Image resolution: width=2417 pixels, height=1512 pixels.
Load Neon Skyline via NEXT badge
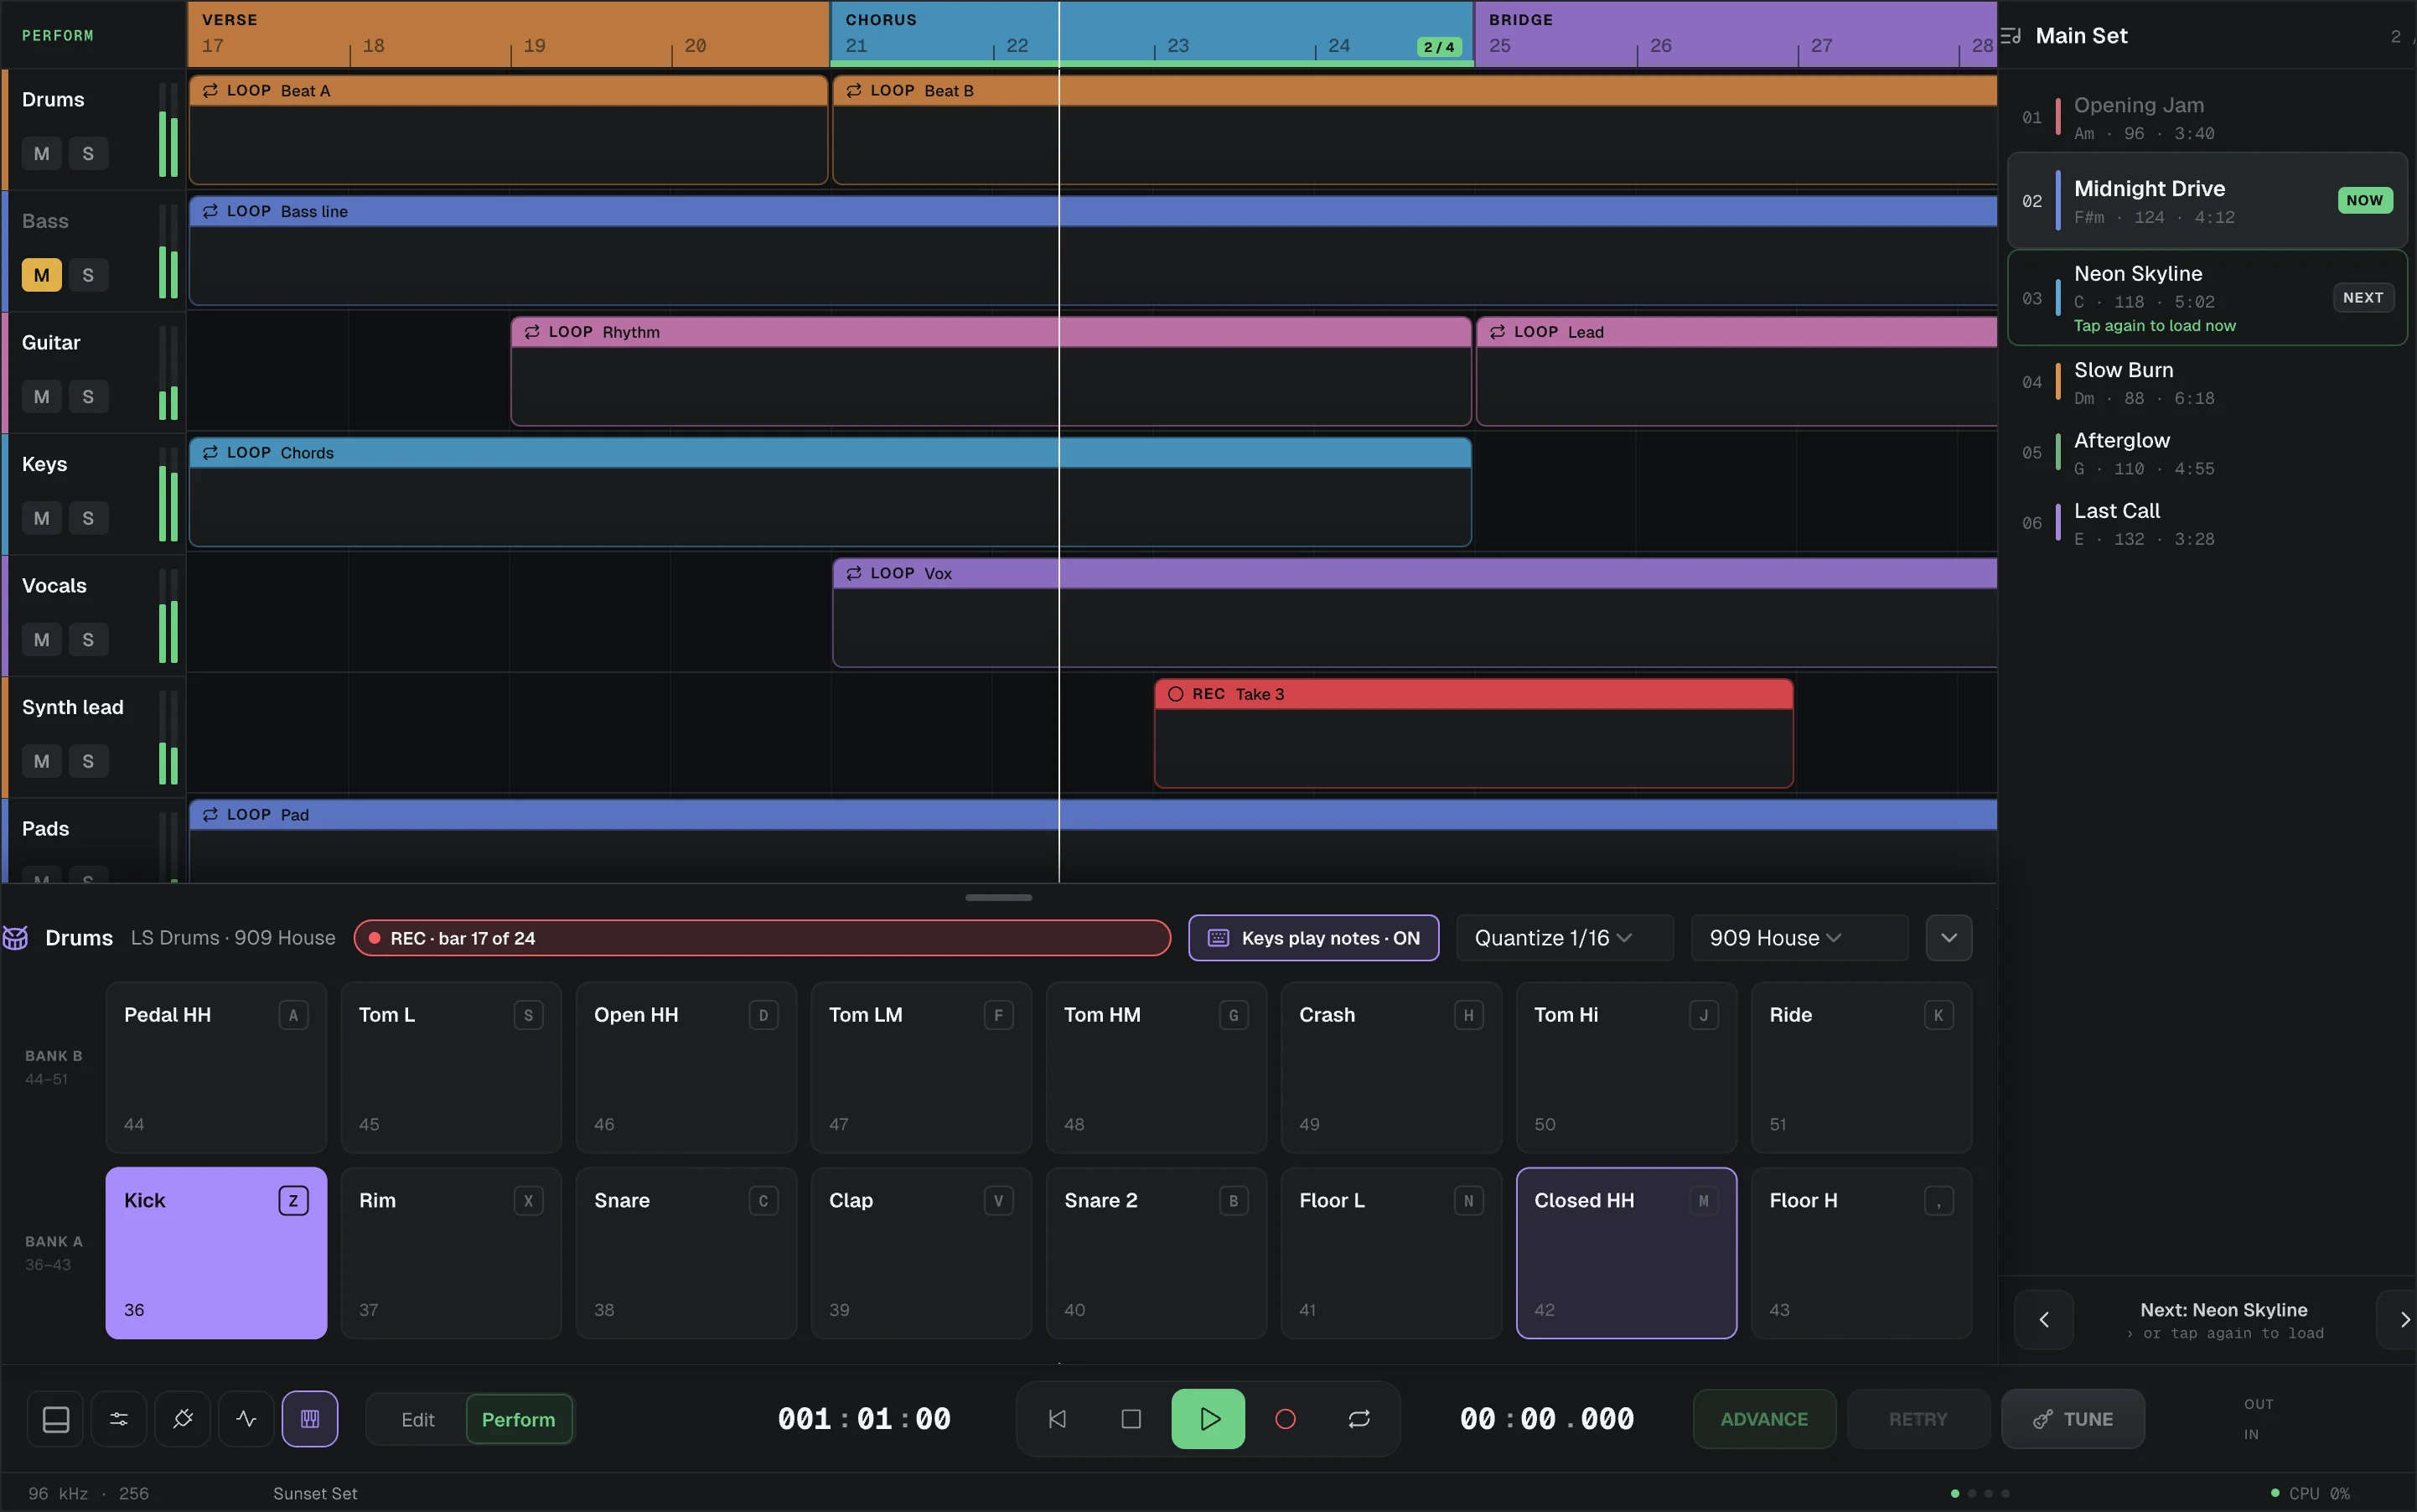(2362, 298)
